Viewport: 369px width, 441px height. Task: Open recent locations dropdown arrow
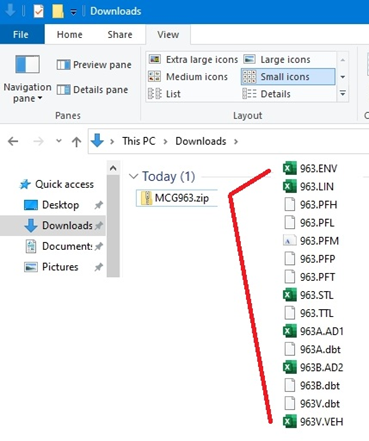(59, 141)
